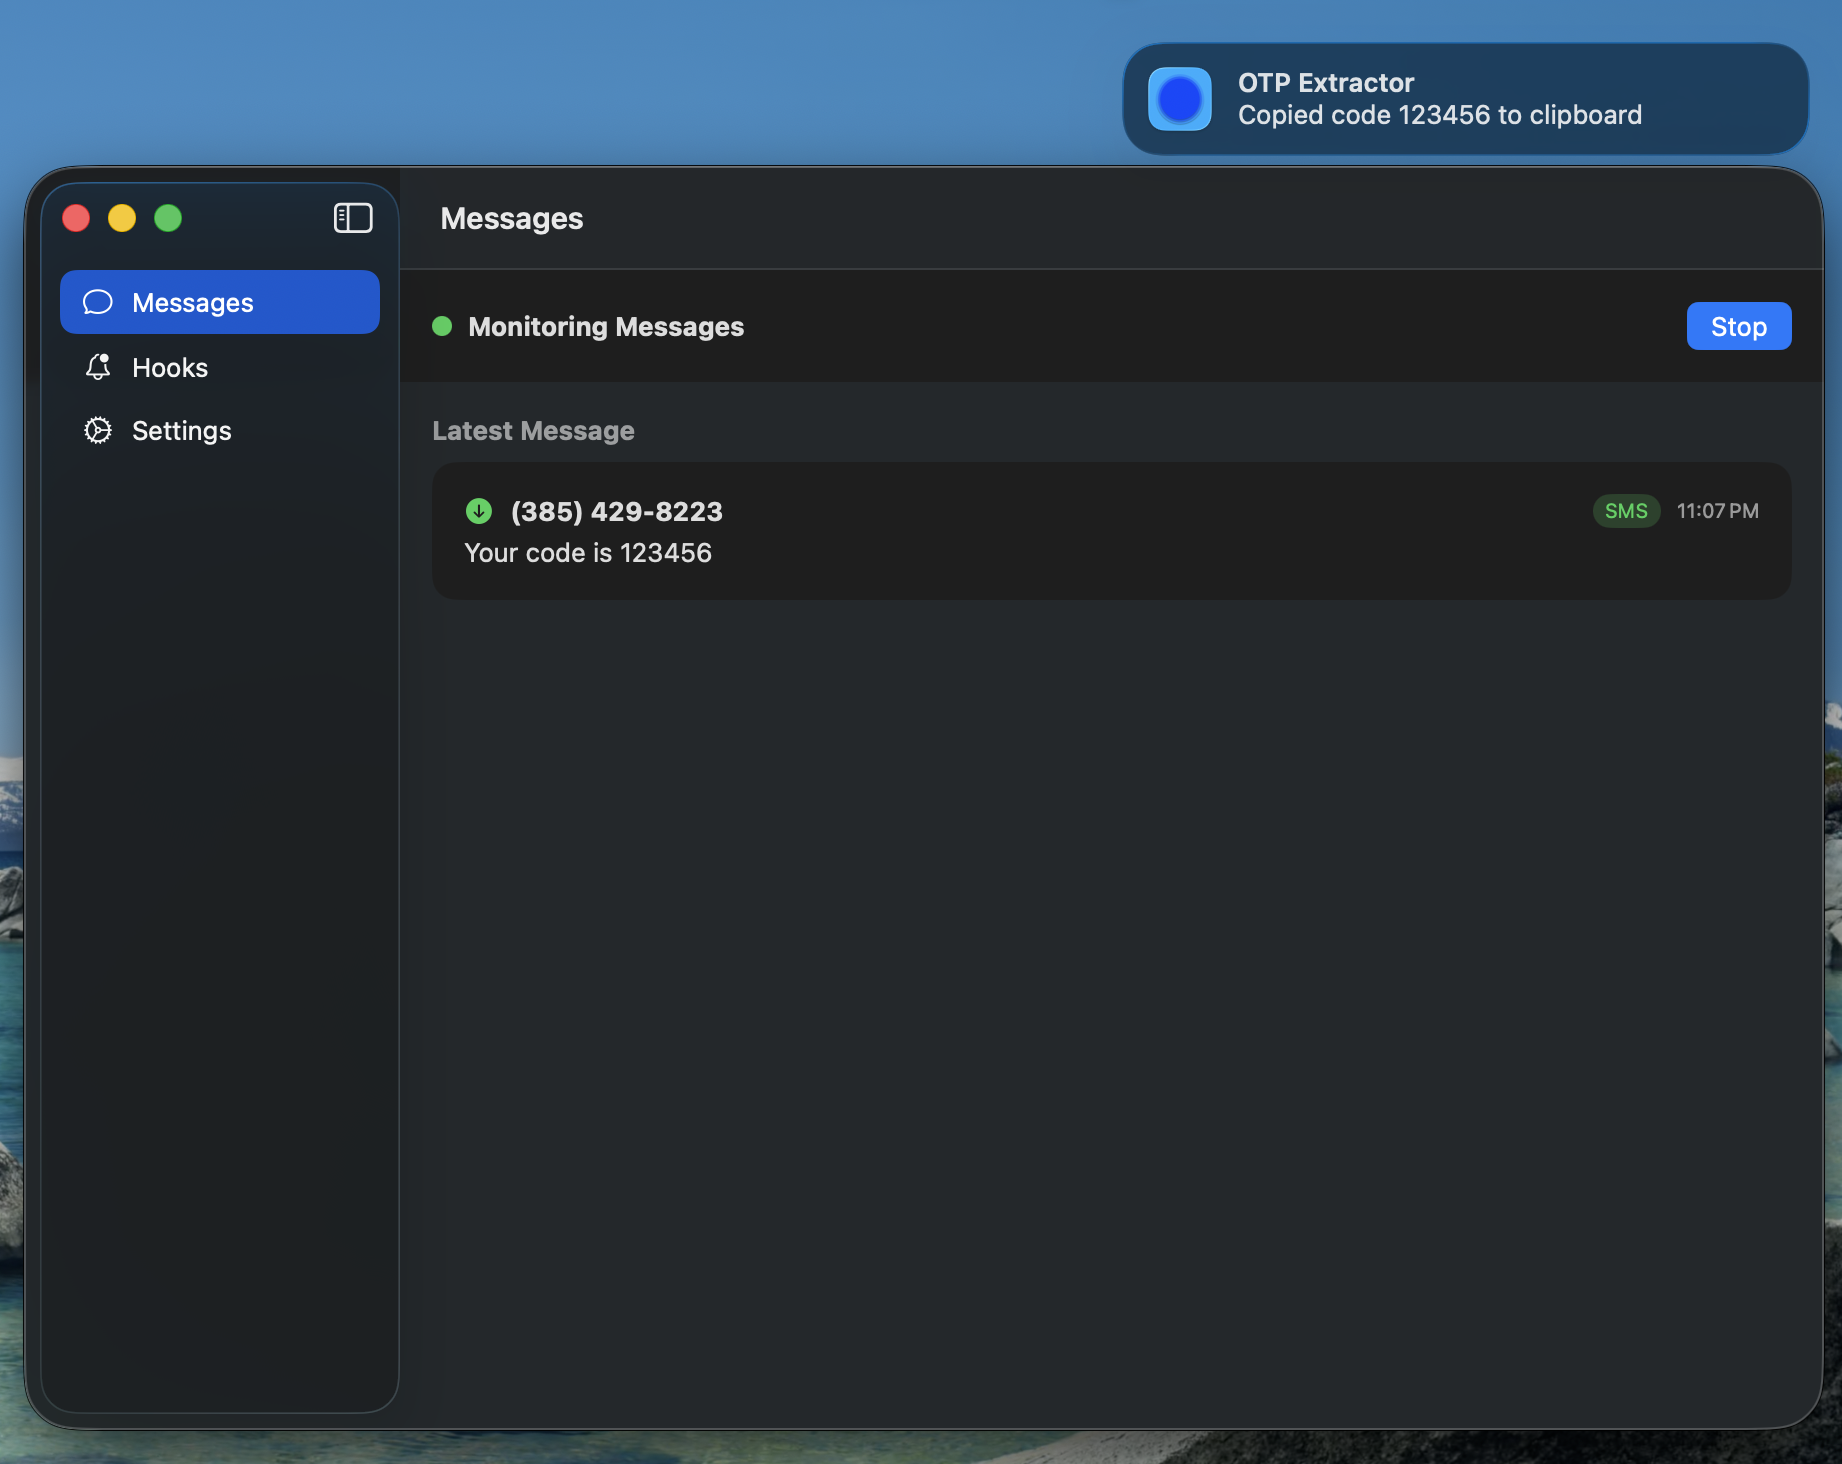Dismiss the Copied code 123456 notification
1842x1464 pixels.
(x=1463, y=98)
